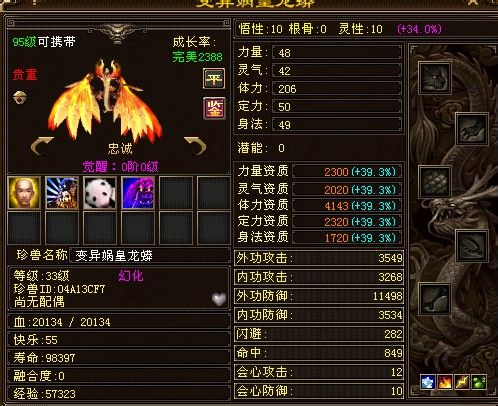Open the red 鉴 appraisal button
Image resolution: width=498 pixels, height=406 pixels.
(x=214, y=108)
